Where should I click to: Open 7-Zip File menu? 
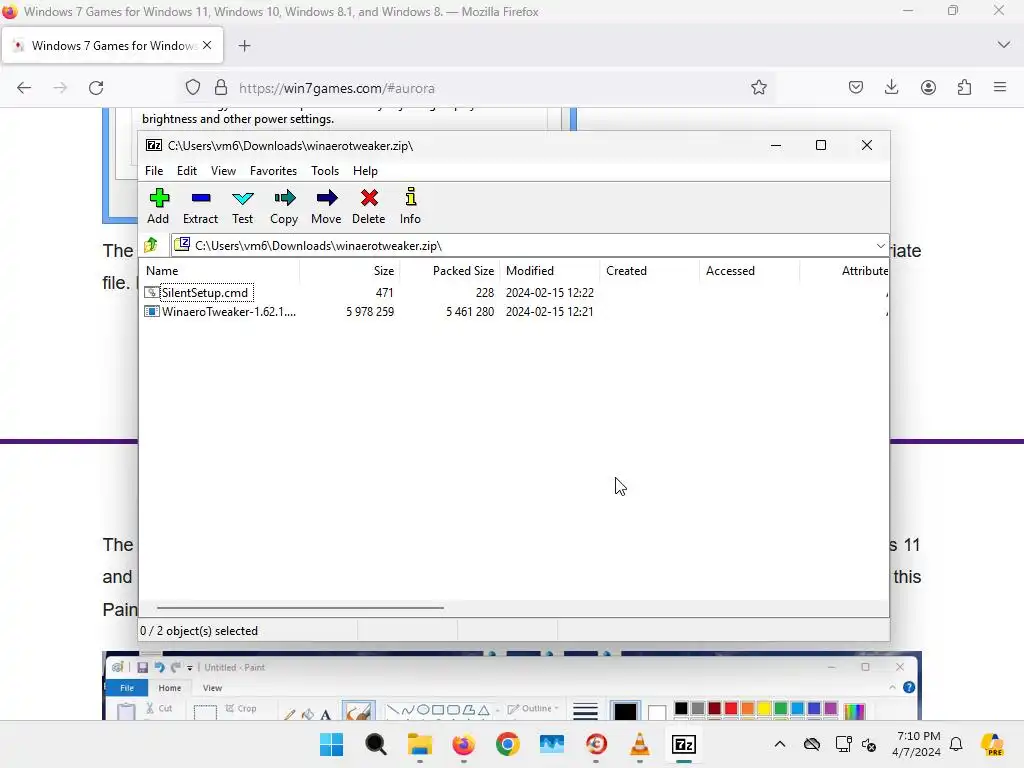(x=154, y=170)
